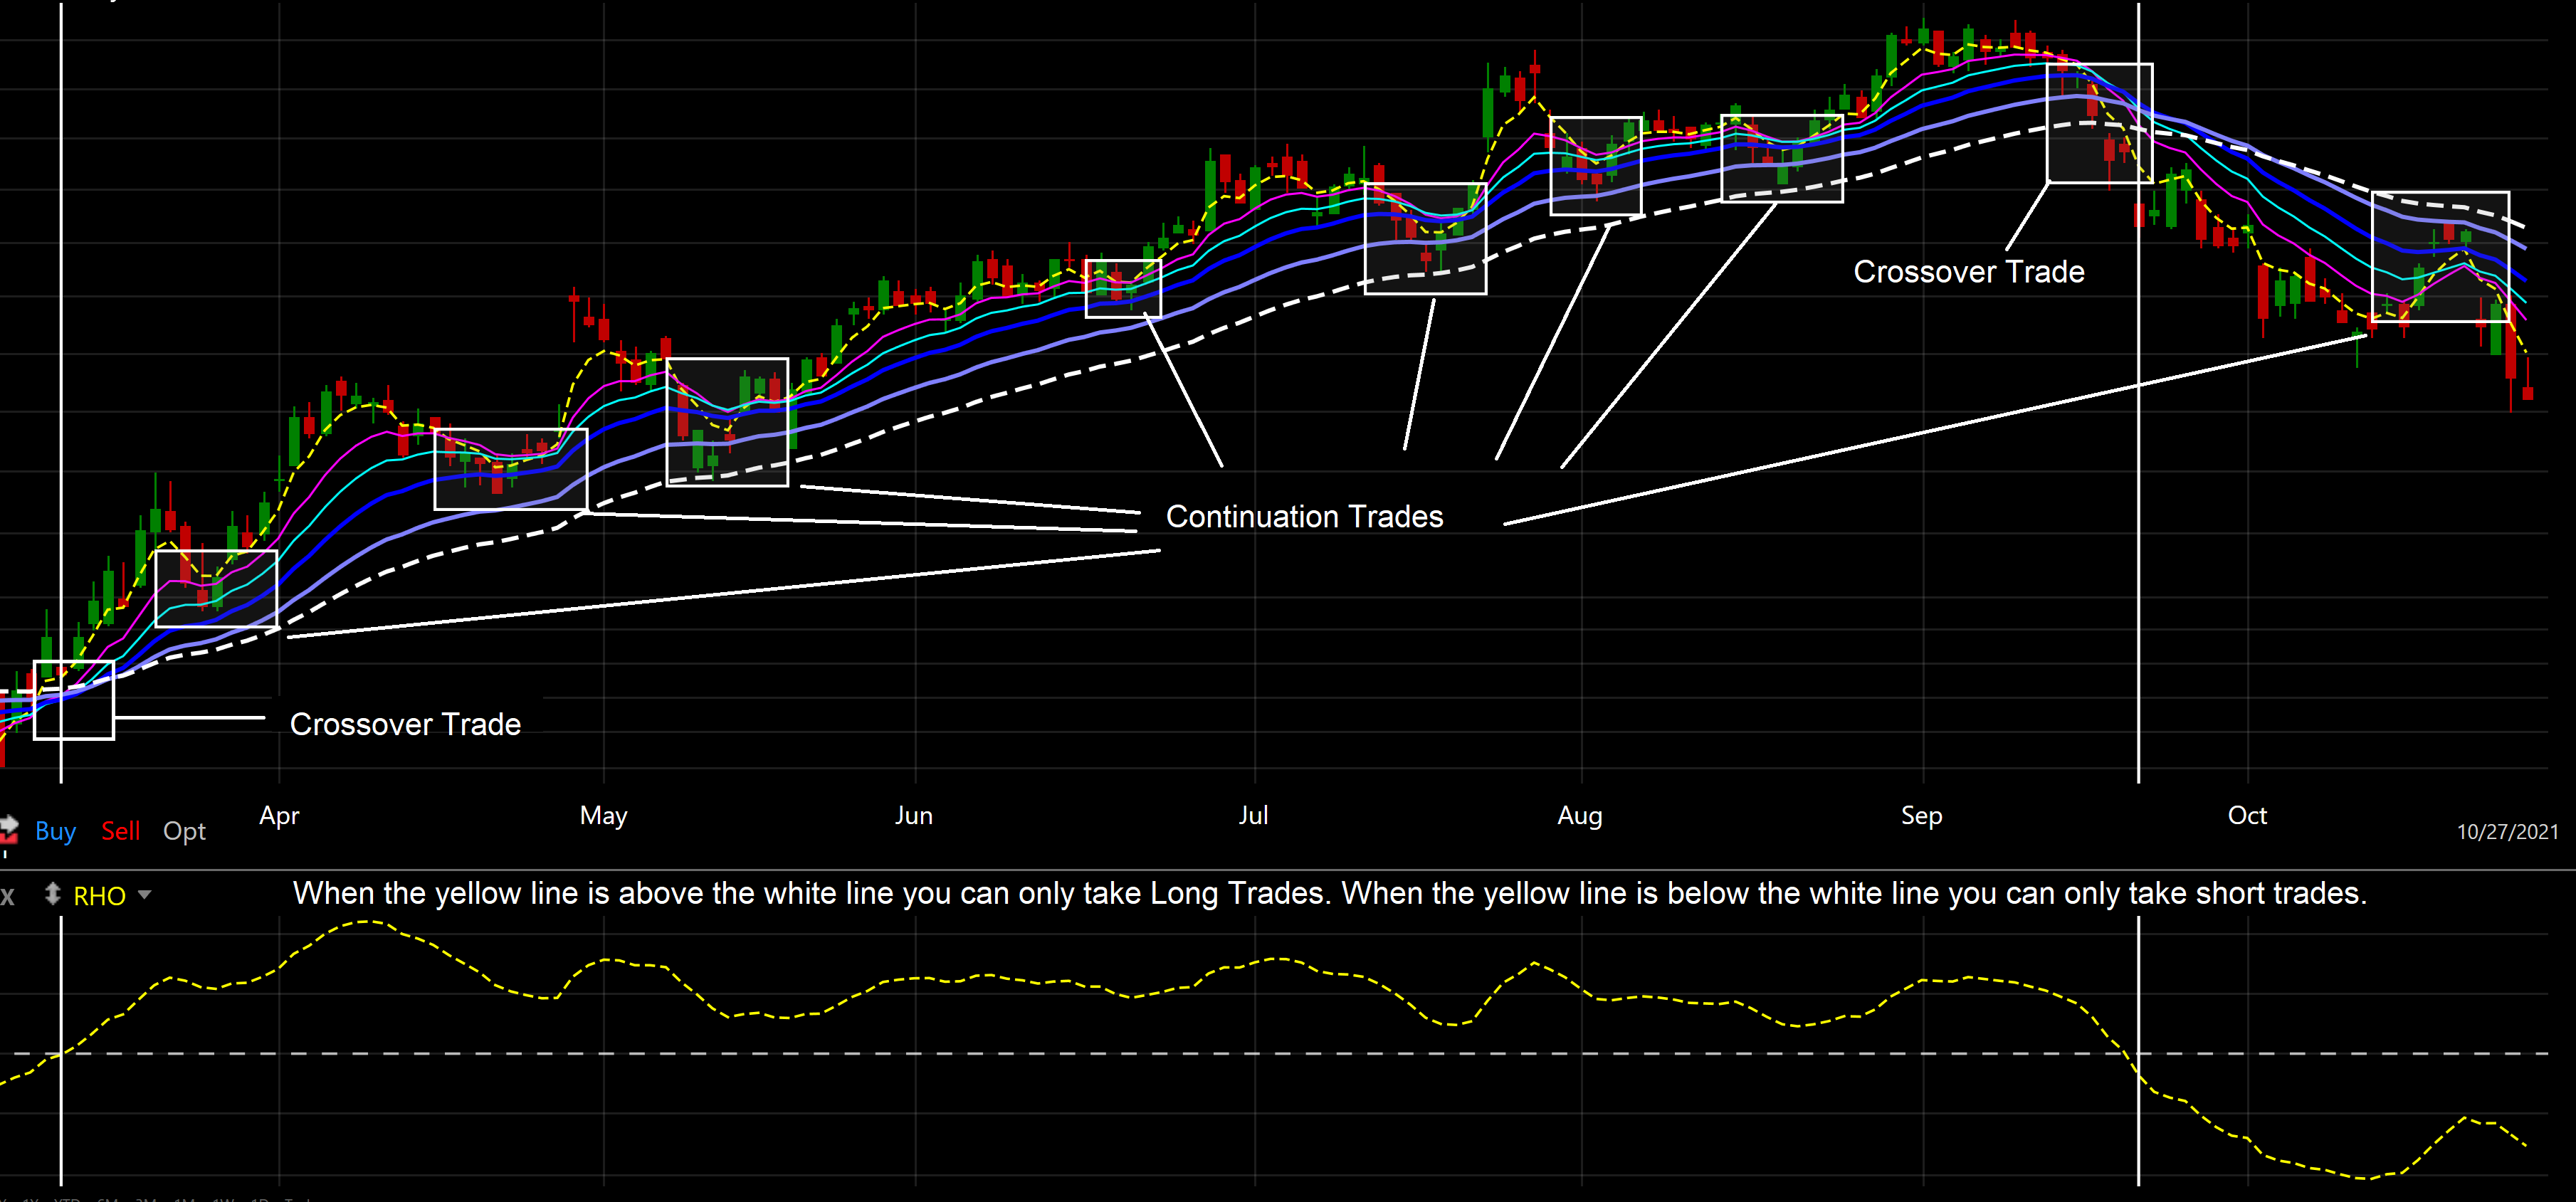This screenshot has height=1202, width=2576.
Task: Click the trade arrow icon beside Buy
Action: [x=8, y=829]
